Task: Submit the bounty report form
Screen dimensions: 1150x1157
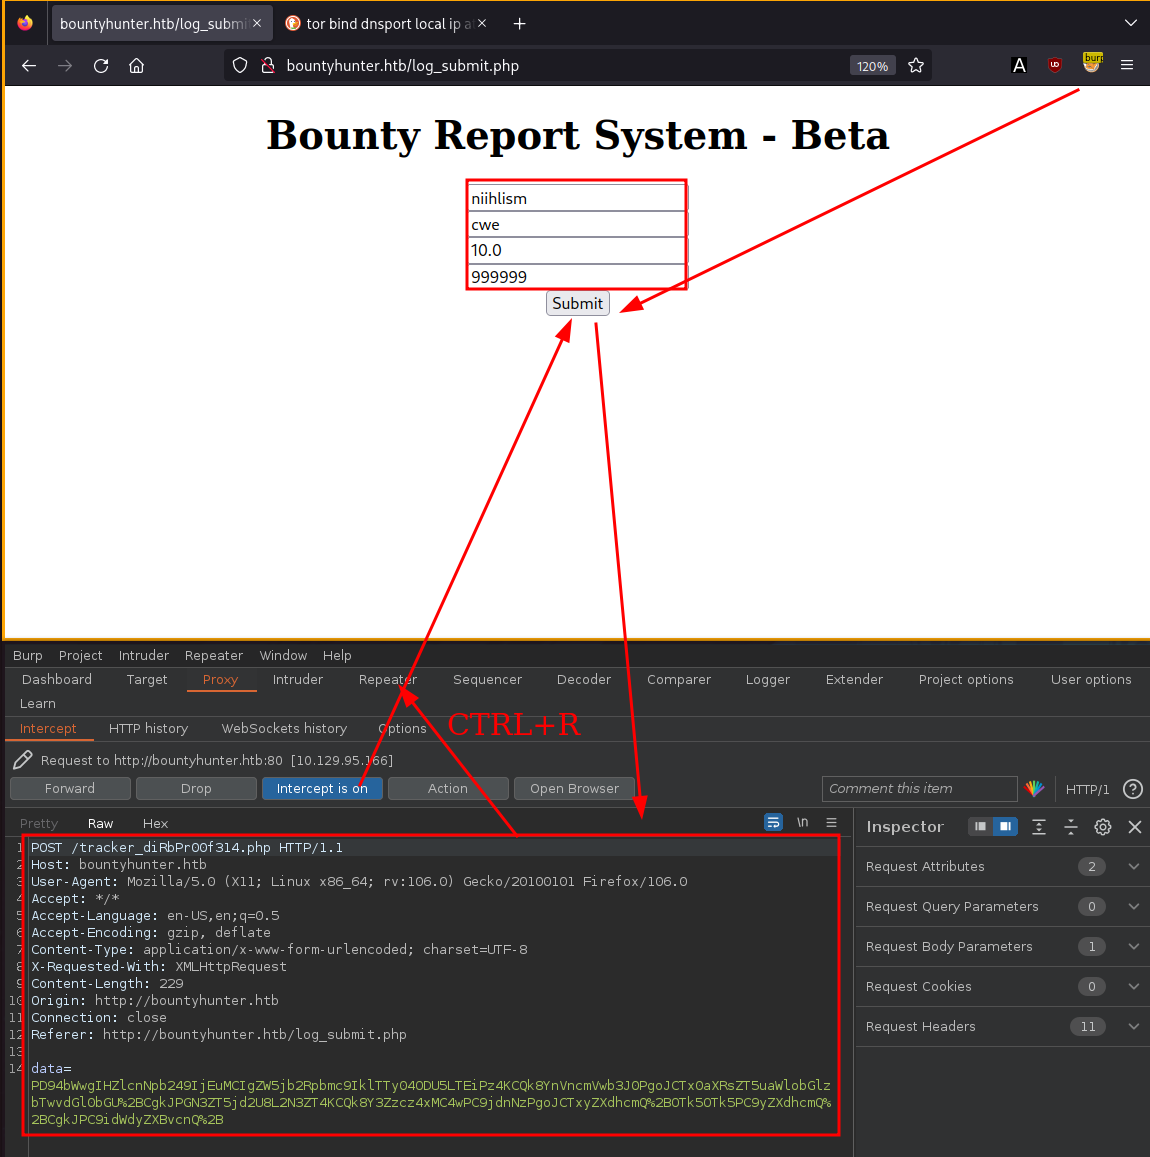Action: [578, 303]
